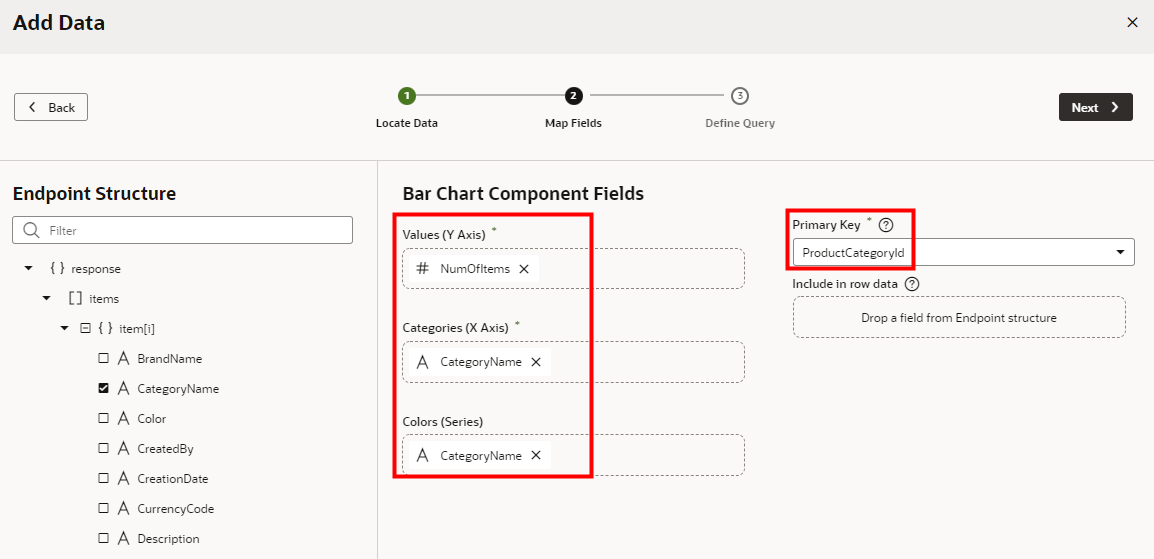Click the Colors (Series) drop area
This screenshot has height=559, width=1154.
[x=573, y=455]
